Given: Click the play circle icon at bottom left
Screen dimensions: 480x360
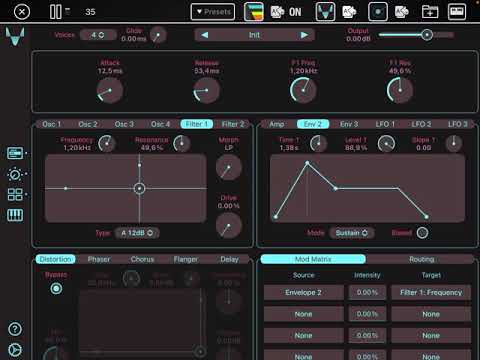Looking at the screenshot, I should click(x=15, y=350).
